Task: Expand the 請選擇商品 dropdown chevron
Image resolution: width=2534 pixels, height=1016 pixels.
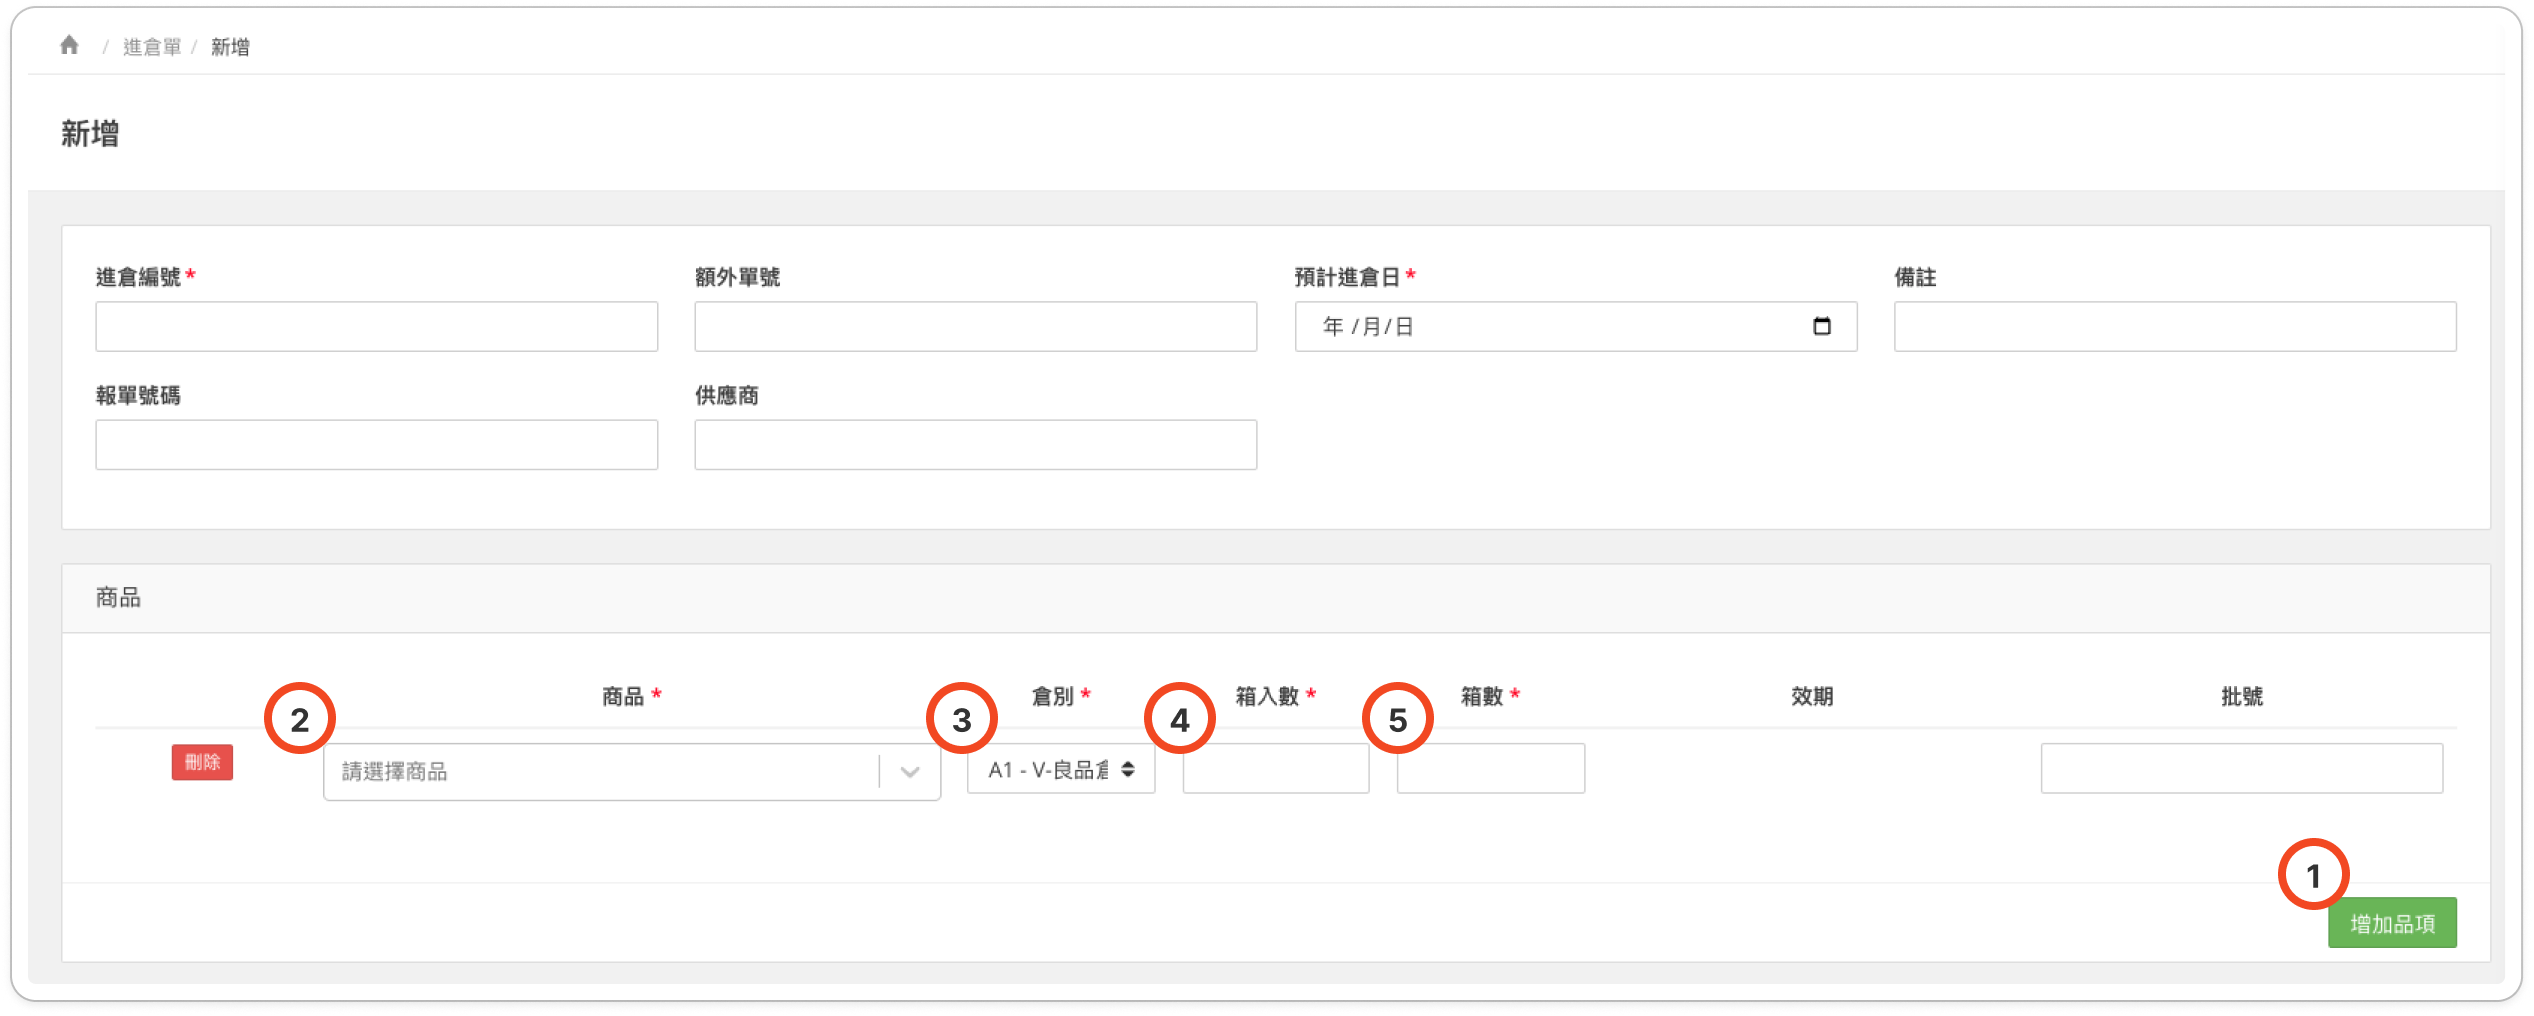Action: click(x=909, y=772)
